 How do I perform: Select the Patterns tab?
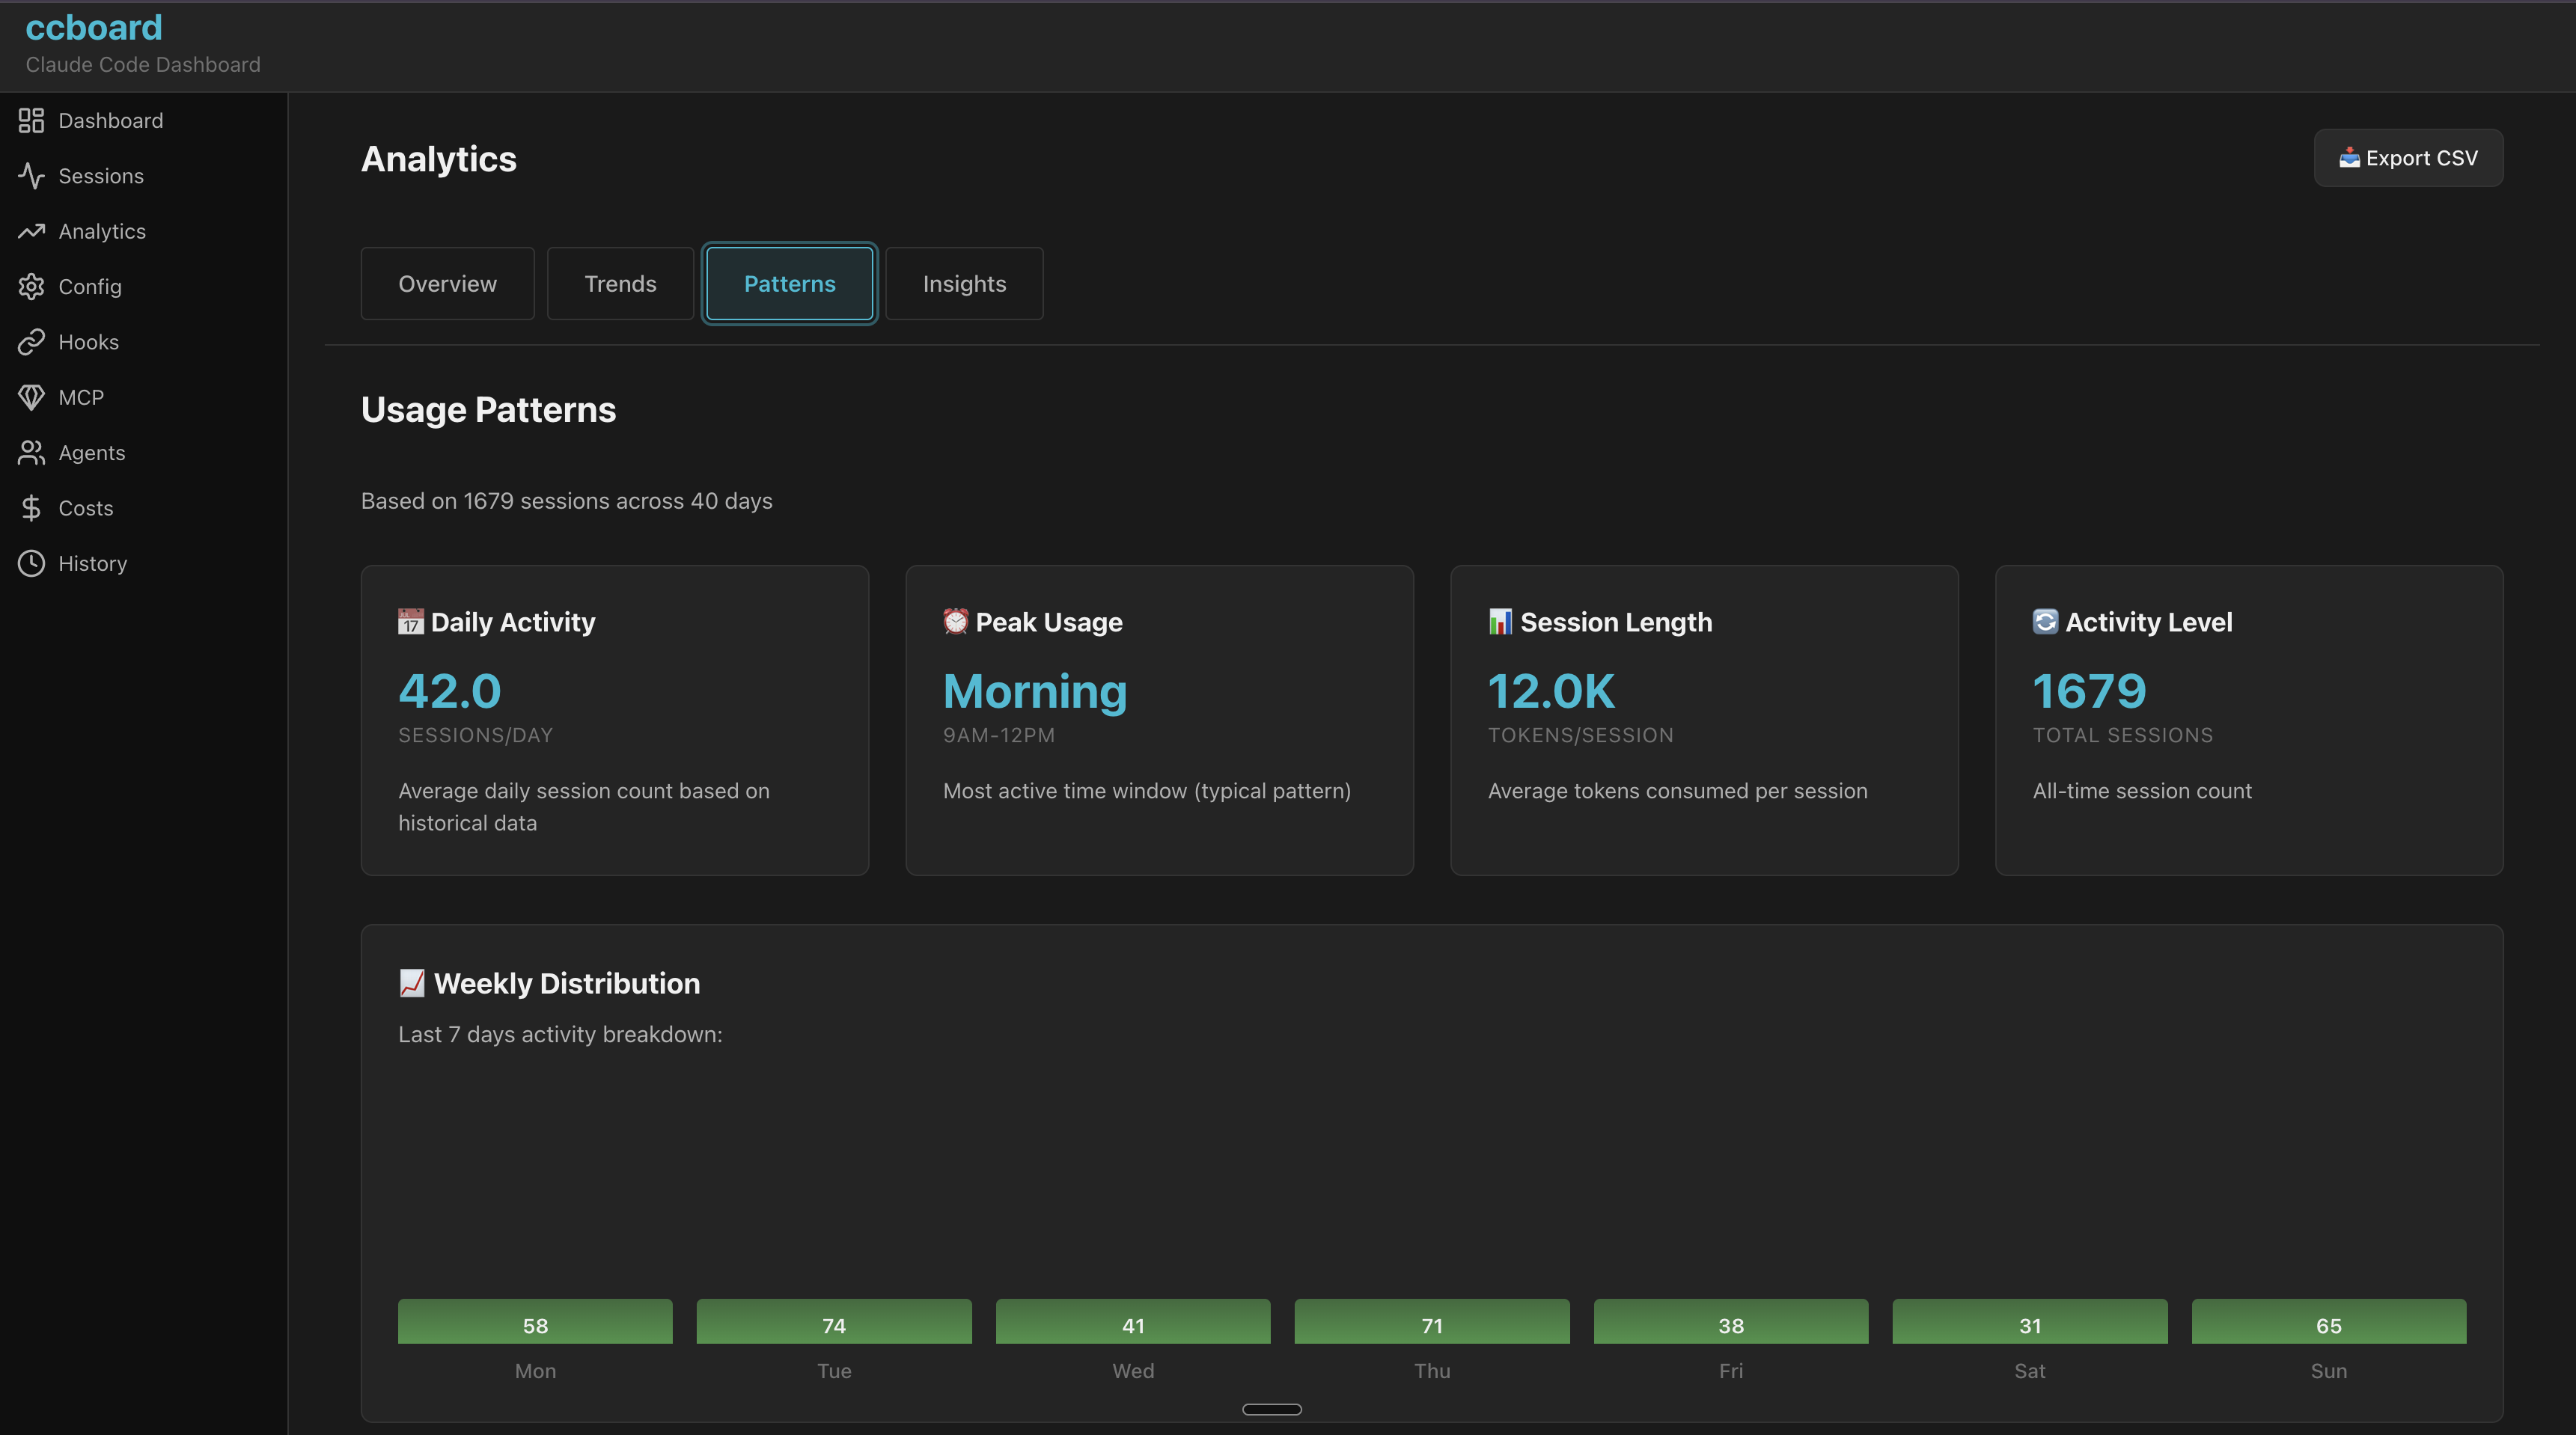789,283
